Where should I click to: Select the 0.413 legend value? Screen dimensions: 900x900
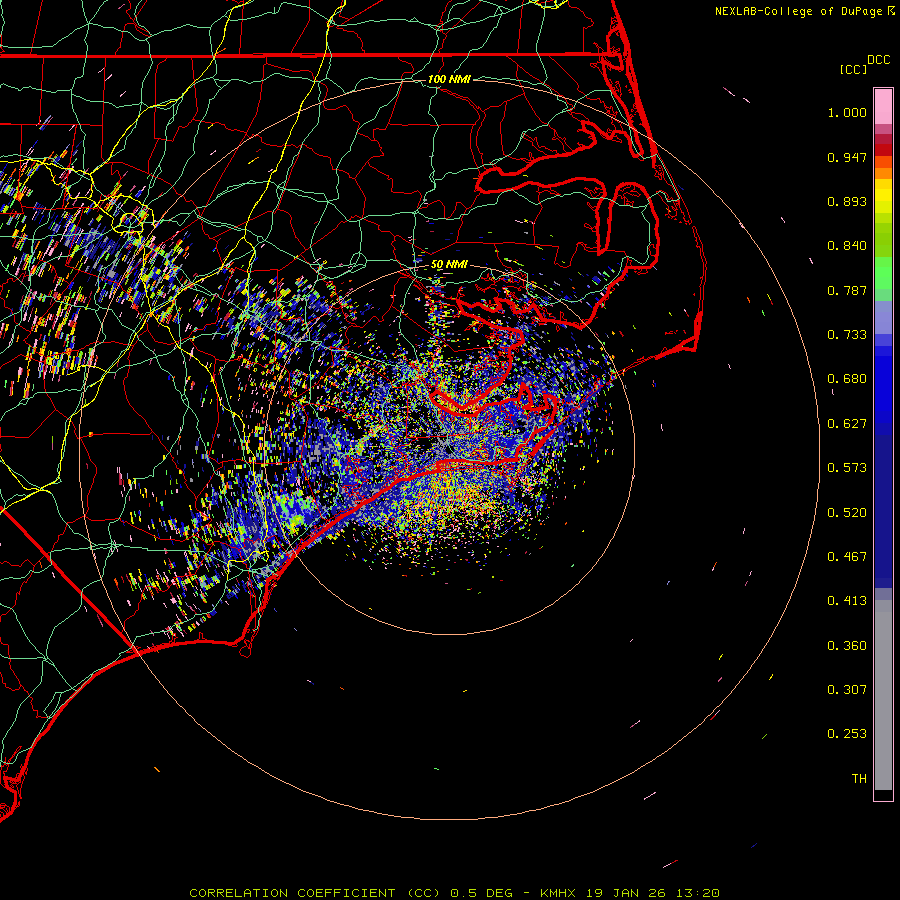pos(847,601)
